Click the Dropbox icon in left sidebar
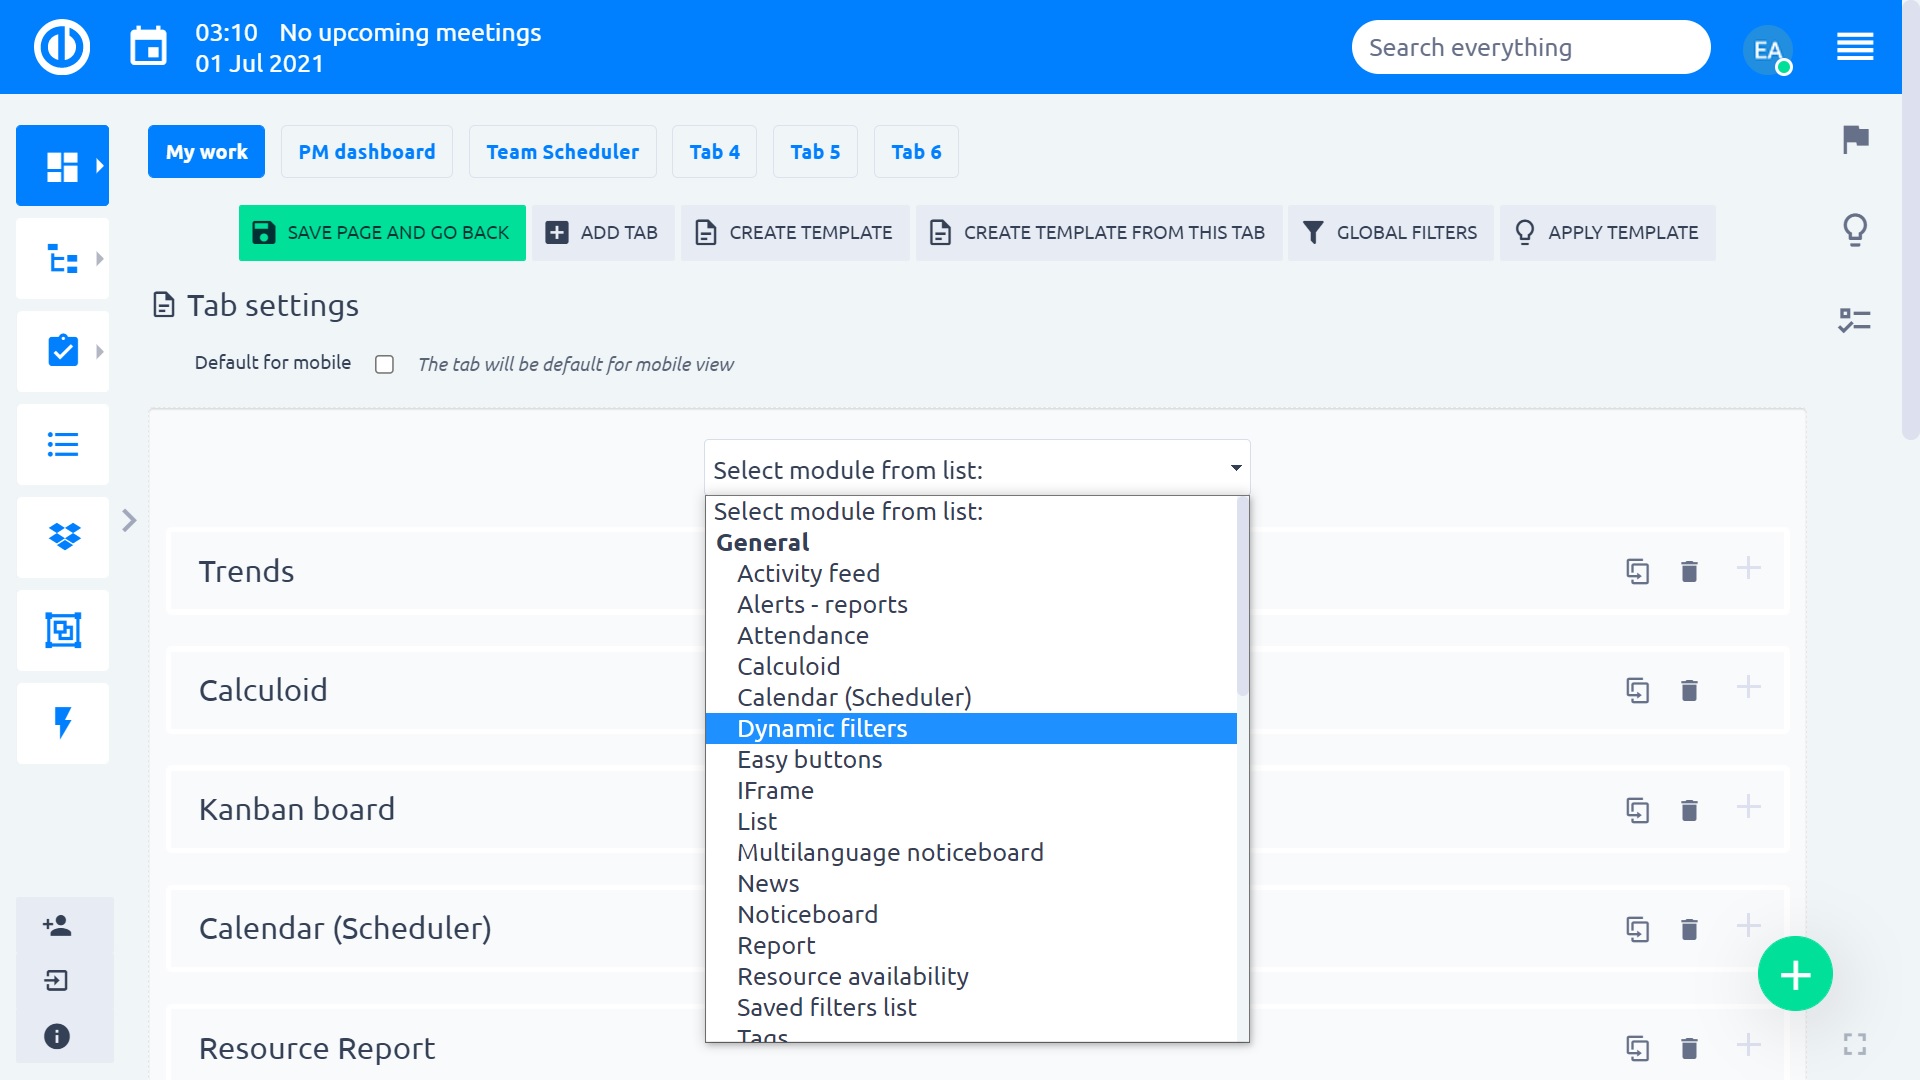 point(63,537)
